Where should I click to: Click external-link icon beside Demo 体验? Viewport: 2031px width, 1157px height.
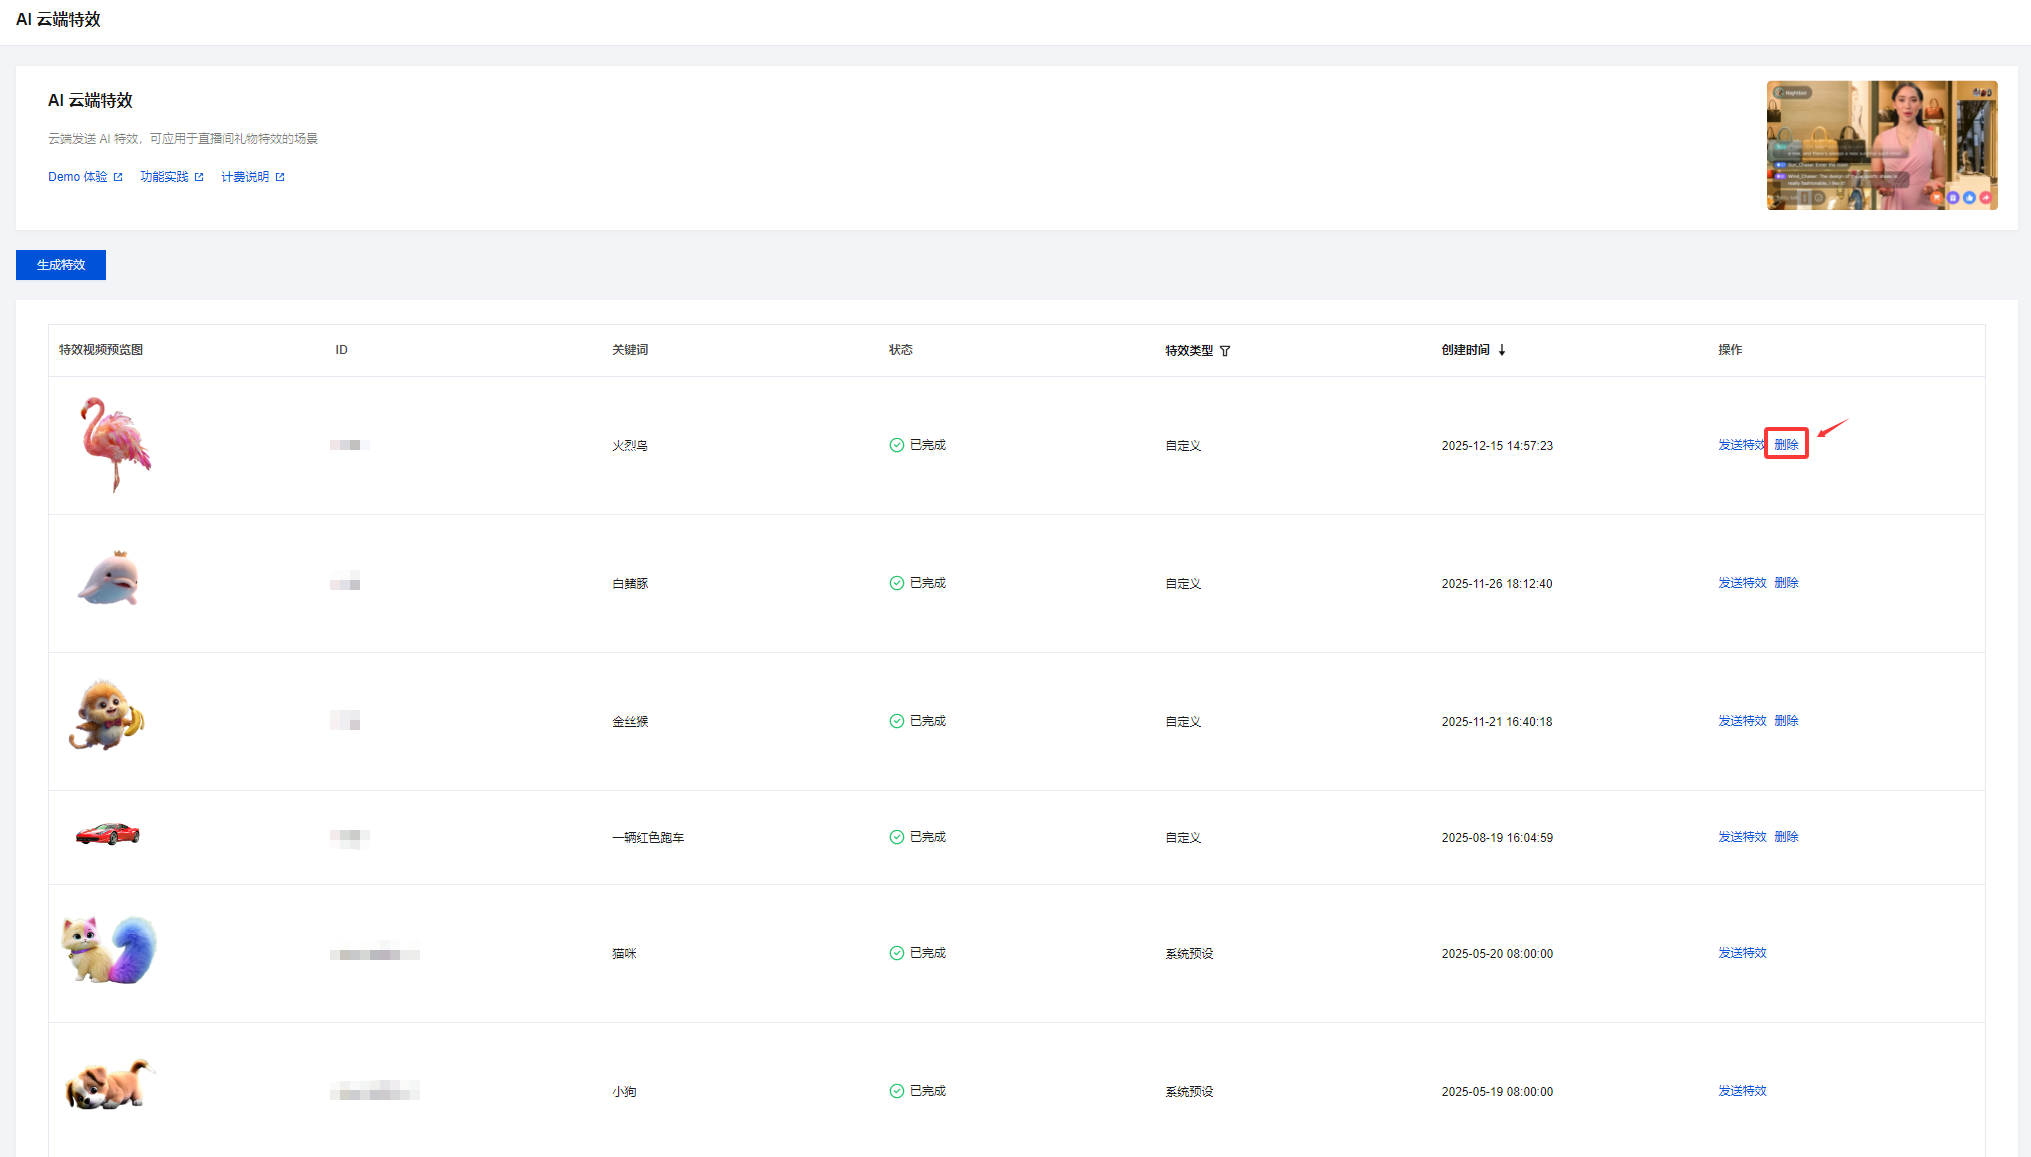pyautogui.click(x=118, y=177)
